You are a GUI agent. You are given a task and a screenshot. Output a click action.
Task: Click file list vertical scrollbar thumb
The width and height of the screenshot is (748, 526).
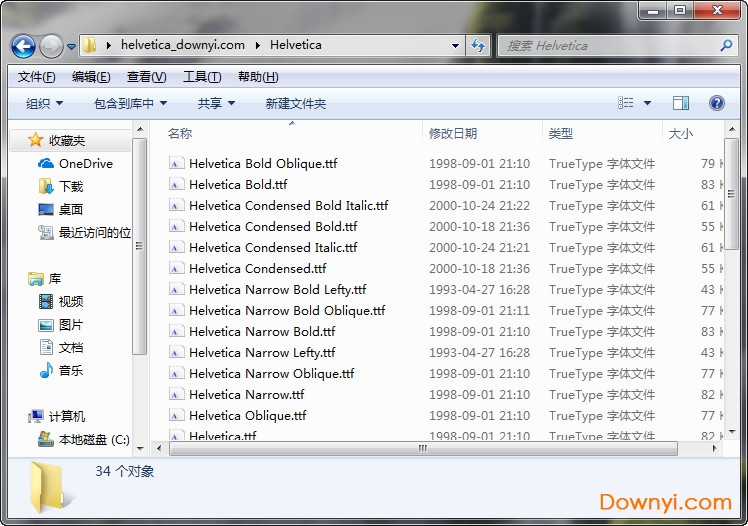tap(731, 193)
